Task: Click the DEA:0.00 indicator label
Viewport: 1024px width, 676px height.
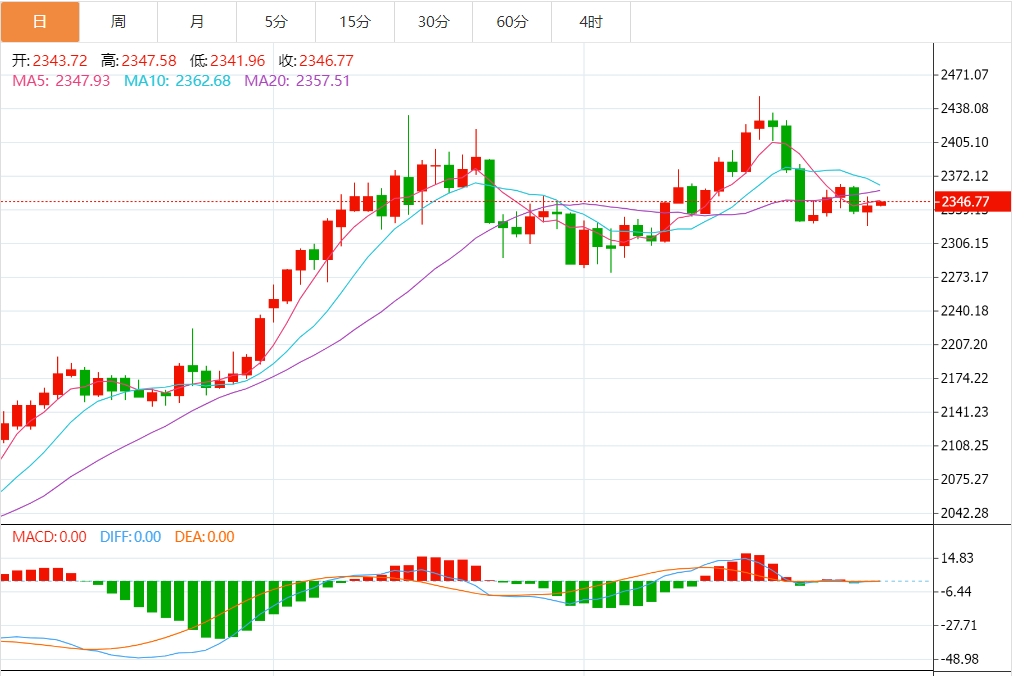Action: pos(204,537)
